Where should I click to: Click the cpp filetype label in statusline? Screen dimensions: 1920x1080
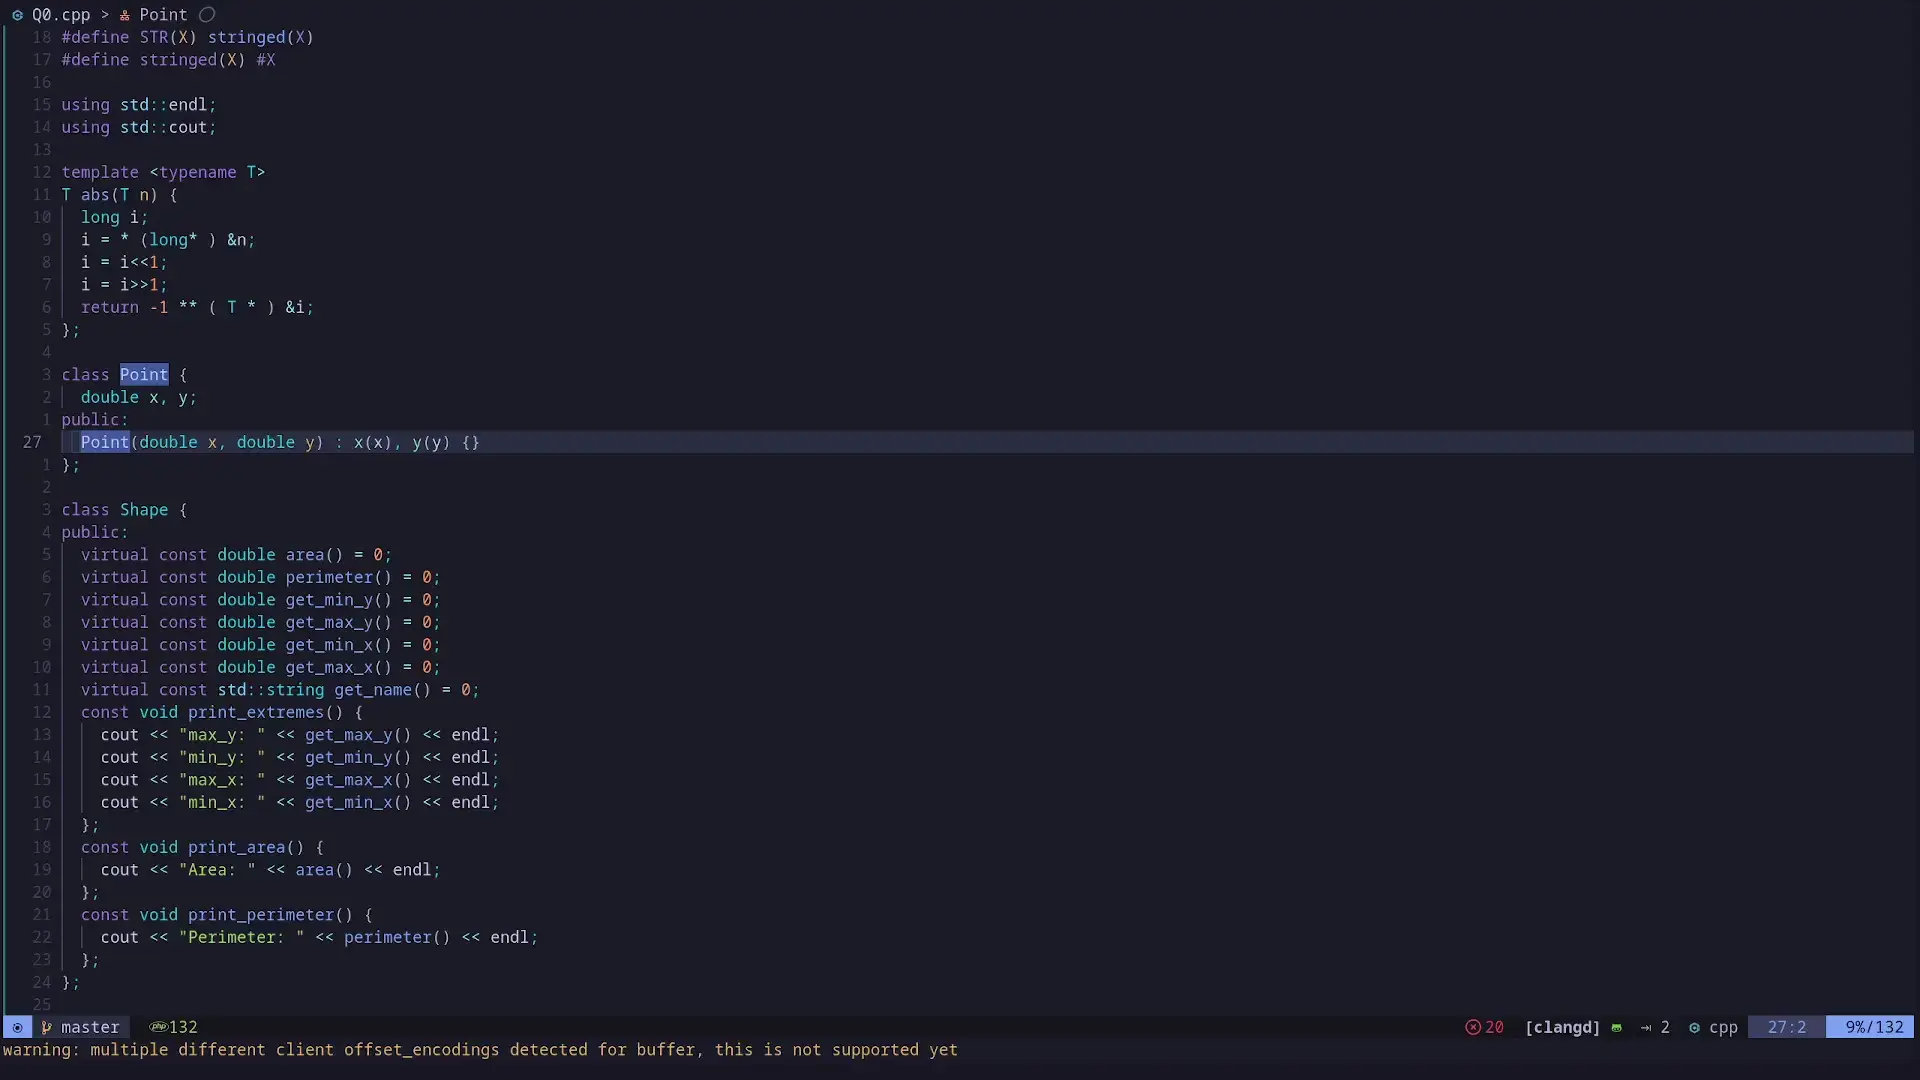click(1723, 1027)
